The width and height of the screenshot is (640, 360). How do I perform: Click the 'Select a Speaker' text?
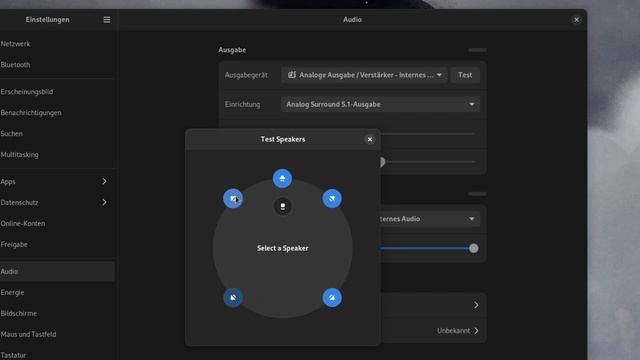pyautogui.click(x=282, y=248)
